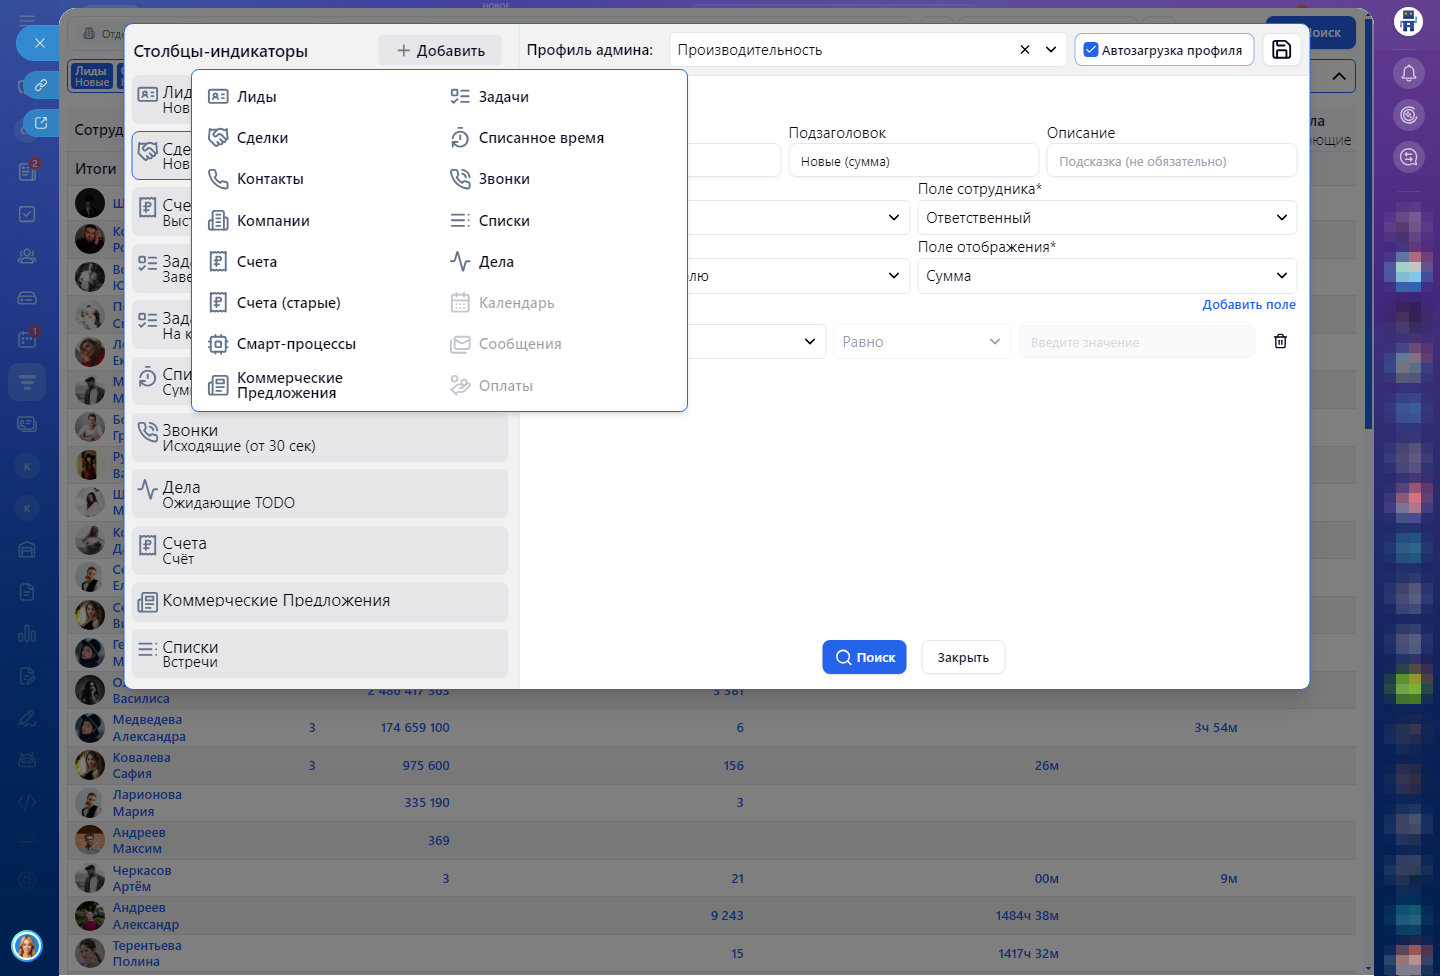This screenshot has height=976, width=1440.
Task: Open the copy link icon in sidebar
Action: [40, 85]
